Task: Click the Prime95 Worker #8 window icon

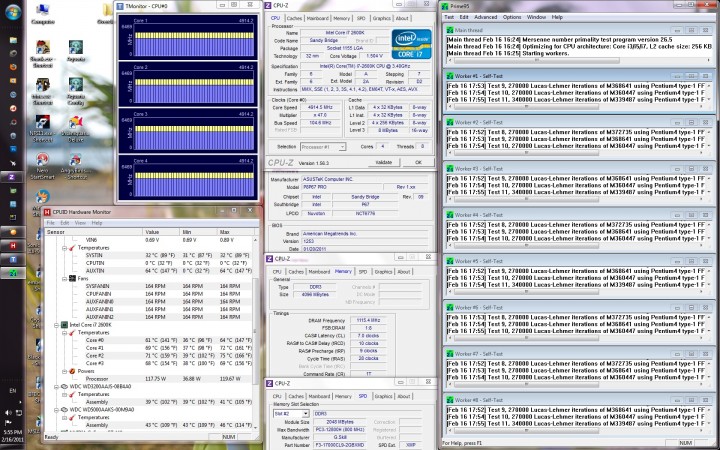Action: coord(450,400)
